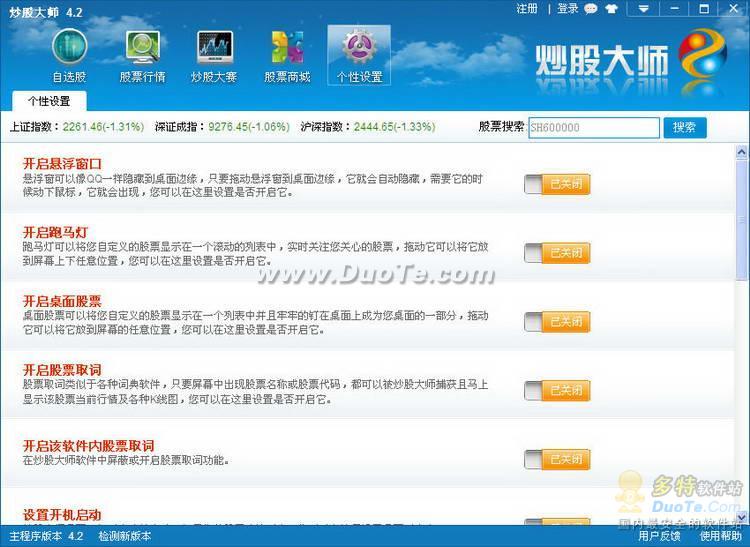750x547 pixels.
Task: Click the 开启桌面股票 heading
Action: 62,302
